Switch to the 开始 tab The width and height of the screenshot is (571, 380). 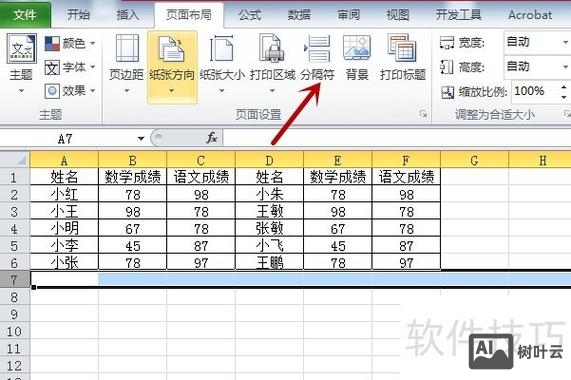pos(79,15)
